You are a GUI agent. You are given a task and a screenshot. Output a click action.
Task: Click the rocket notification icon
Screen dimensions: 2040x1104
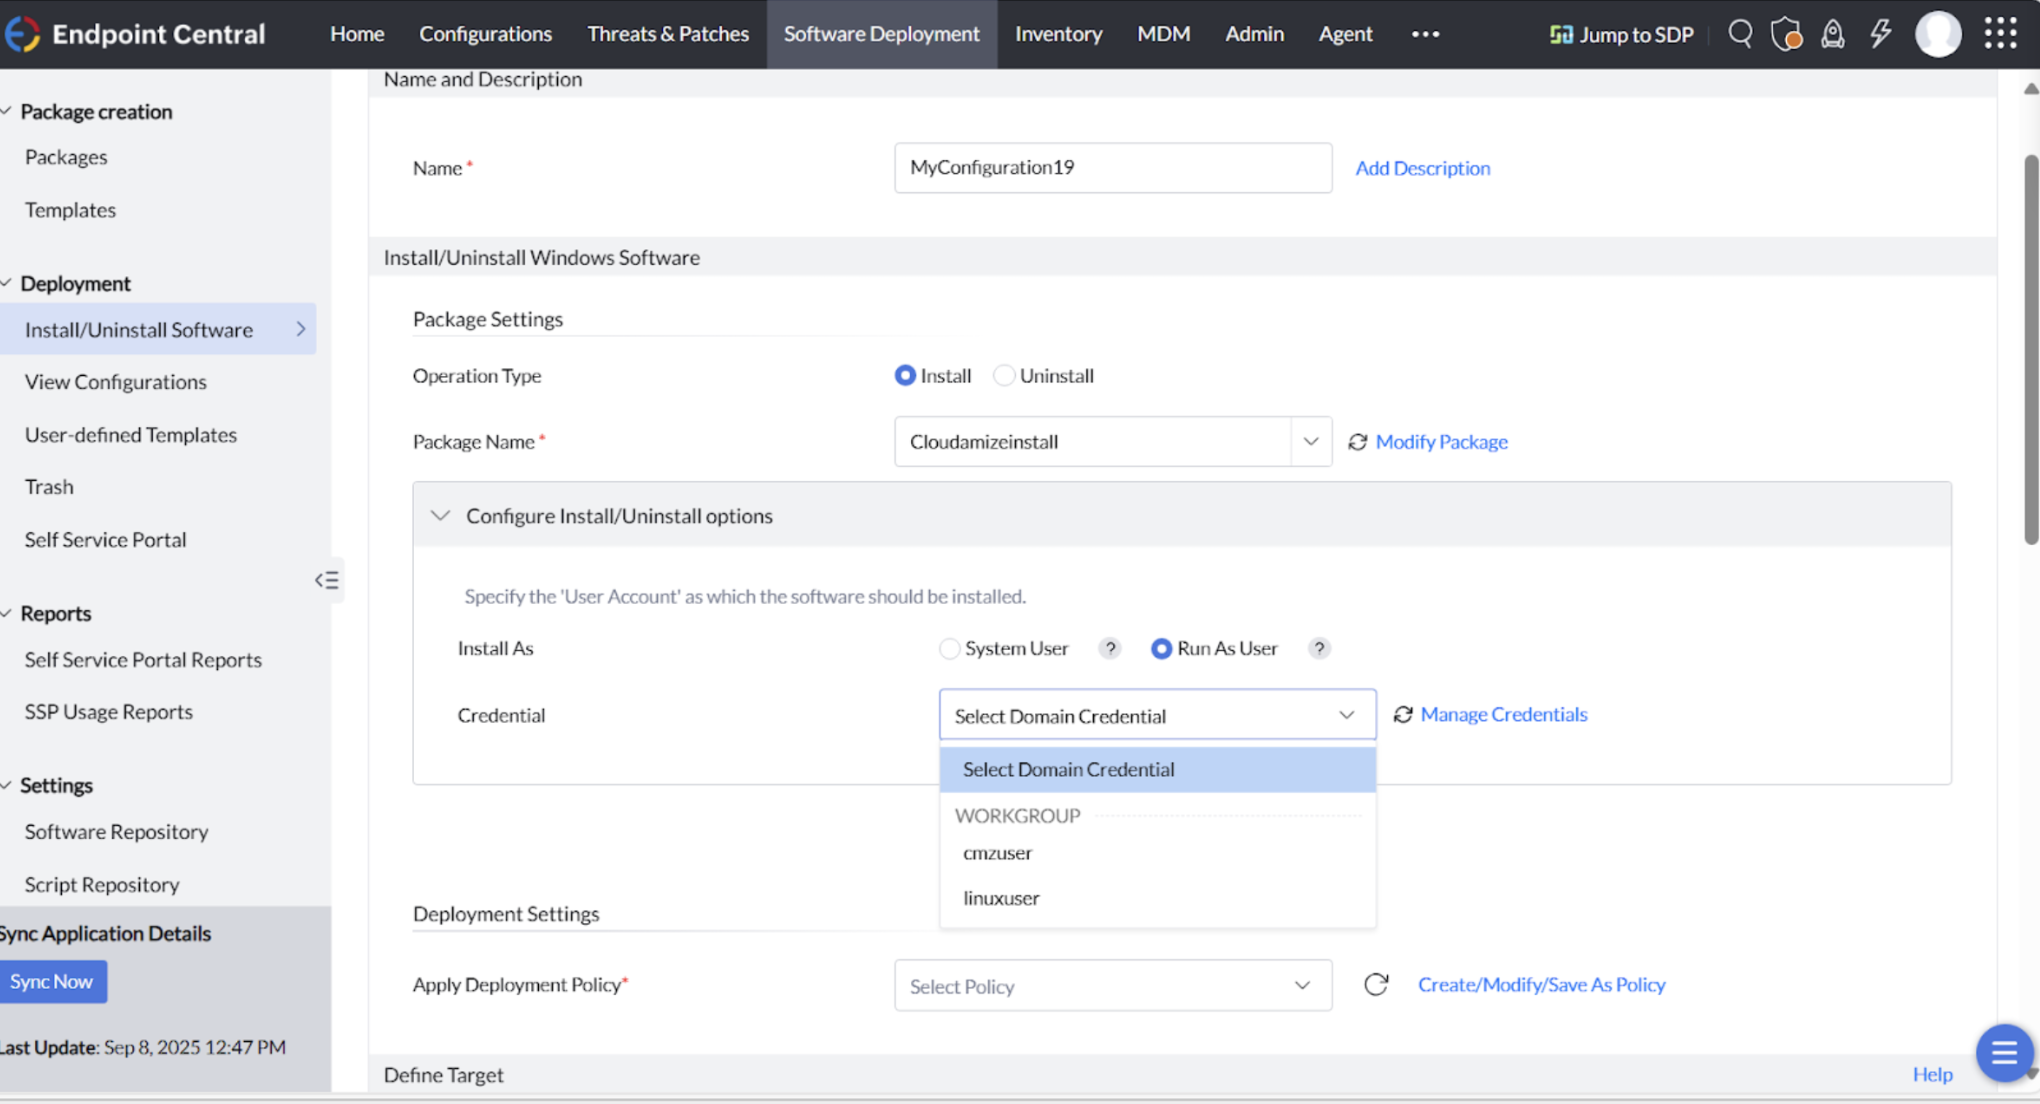point(1832,34)
